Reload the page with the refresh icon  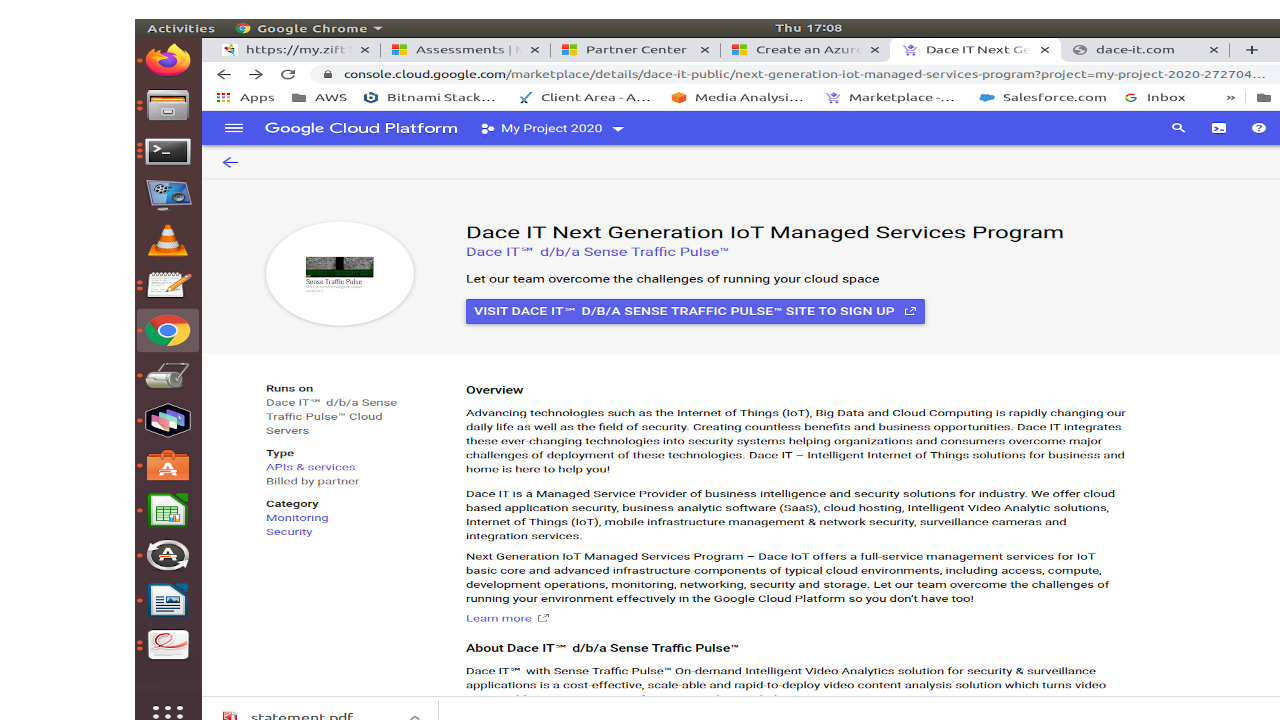(288, 74)
